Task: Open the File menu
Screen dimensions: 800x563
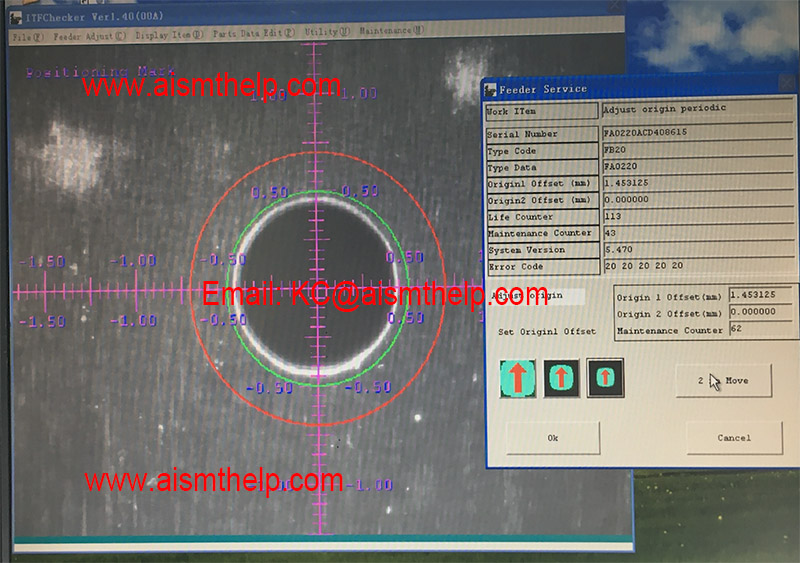Action: [24, 32]
